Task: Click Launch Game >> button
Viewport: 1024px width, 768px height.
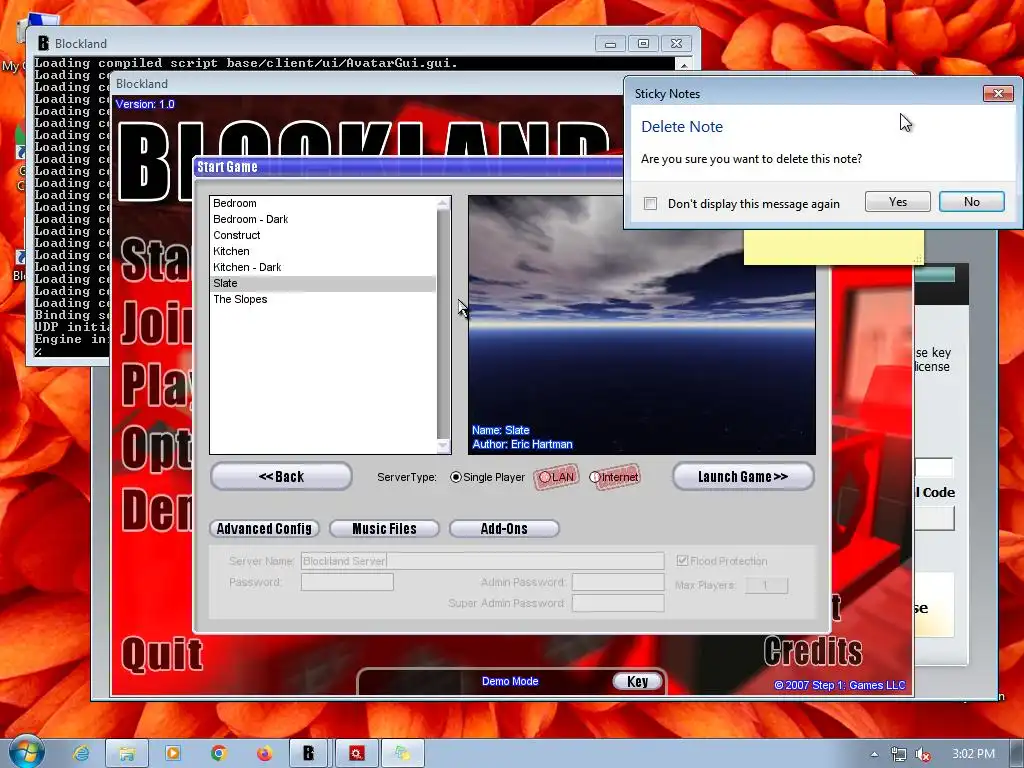Action: point(743,477)
